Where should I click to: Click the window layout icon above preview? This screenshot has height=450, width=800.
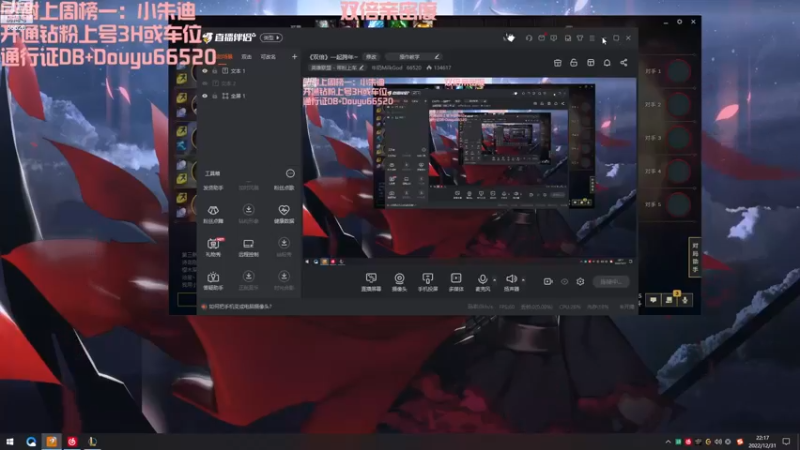590,63
